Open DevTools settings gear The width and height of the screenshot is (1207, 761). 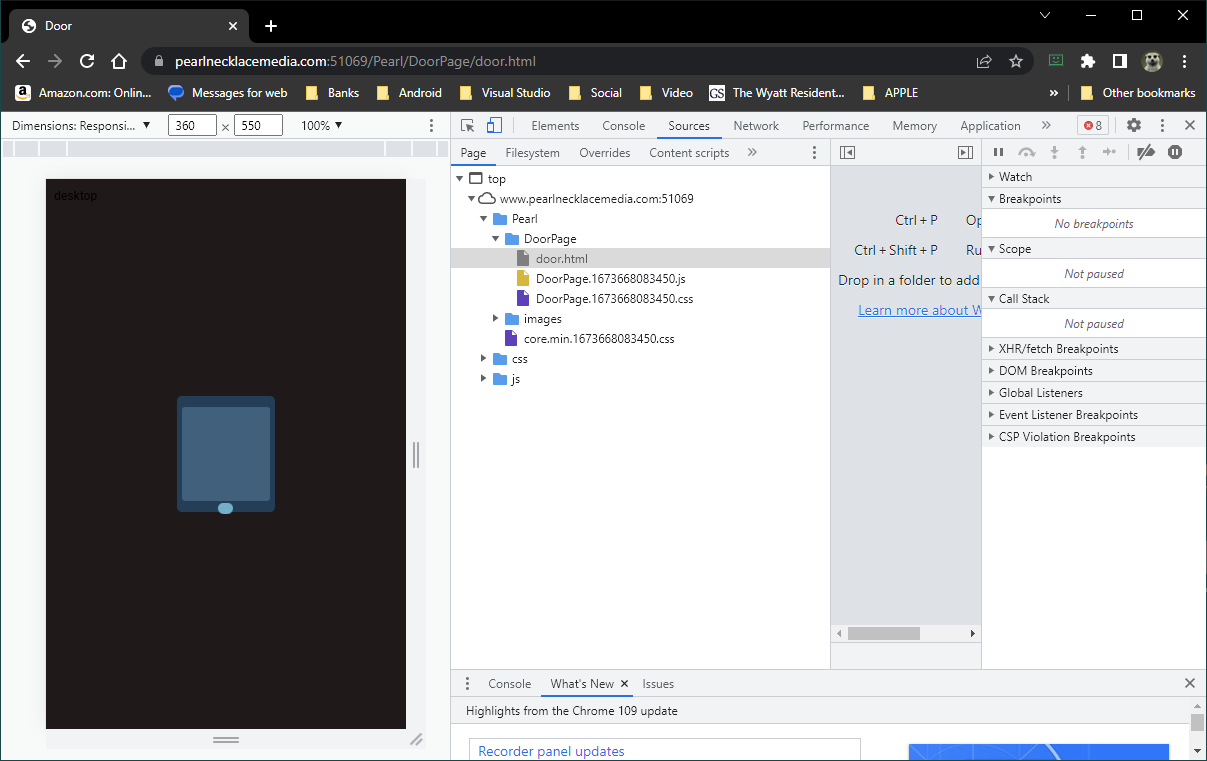click(1133, 126)
